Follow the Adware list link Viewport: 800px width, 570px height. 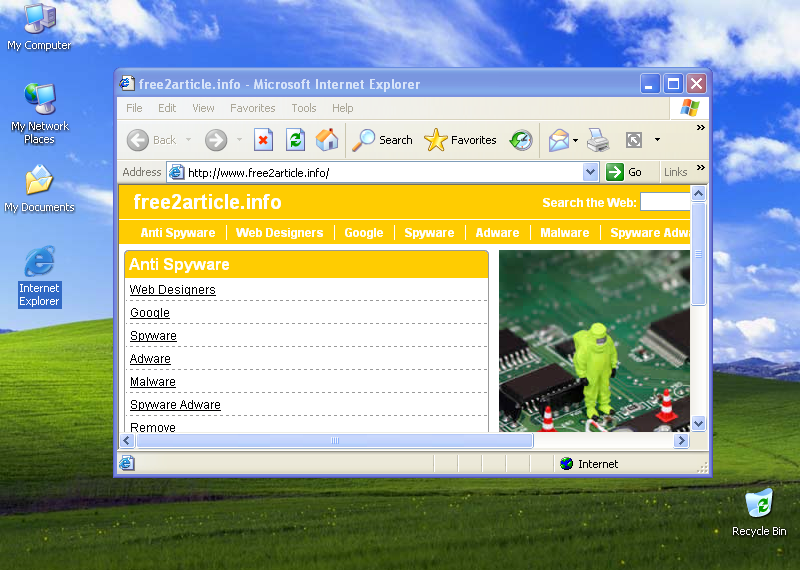click(x=150, y=359)
